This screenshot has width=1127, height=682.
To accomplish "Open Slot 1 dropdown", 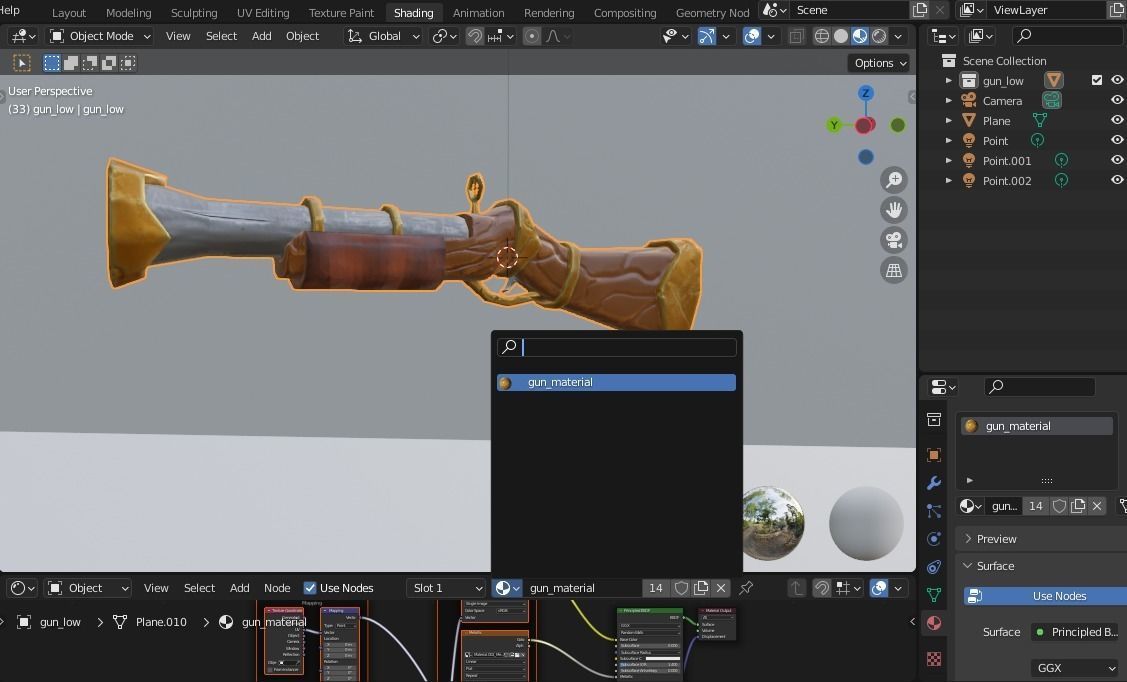I will [x=446, y=588].
